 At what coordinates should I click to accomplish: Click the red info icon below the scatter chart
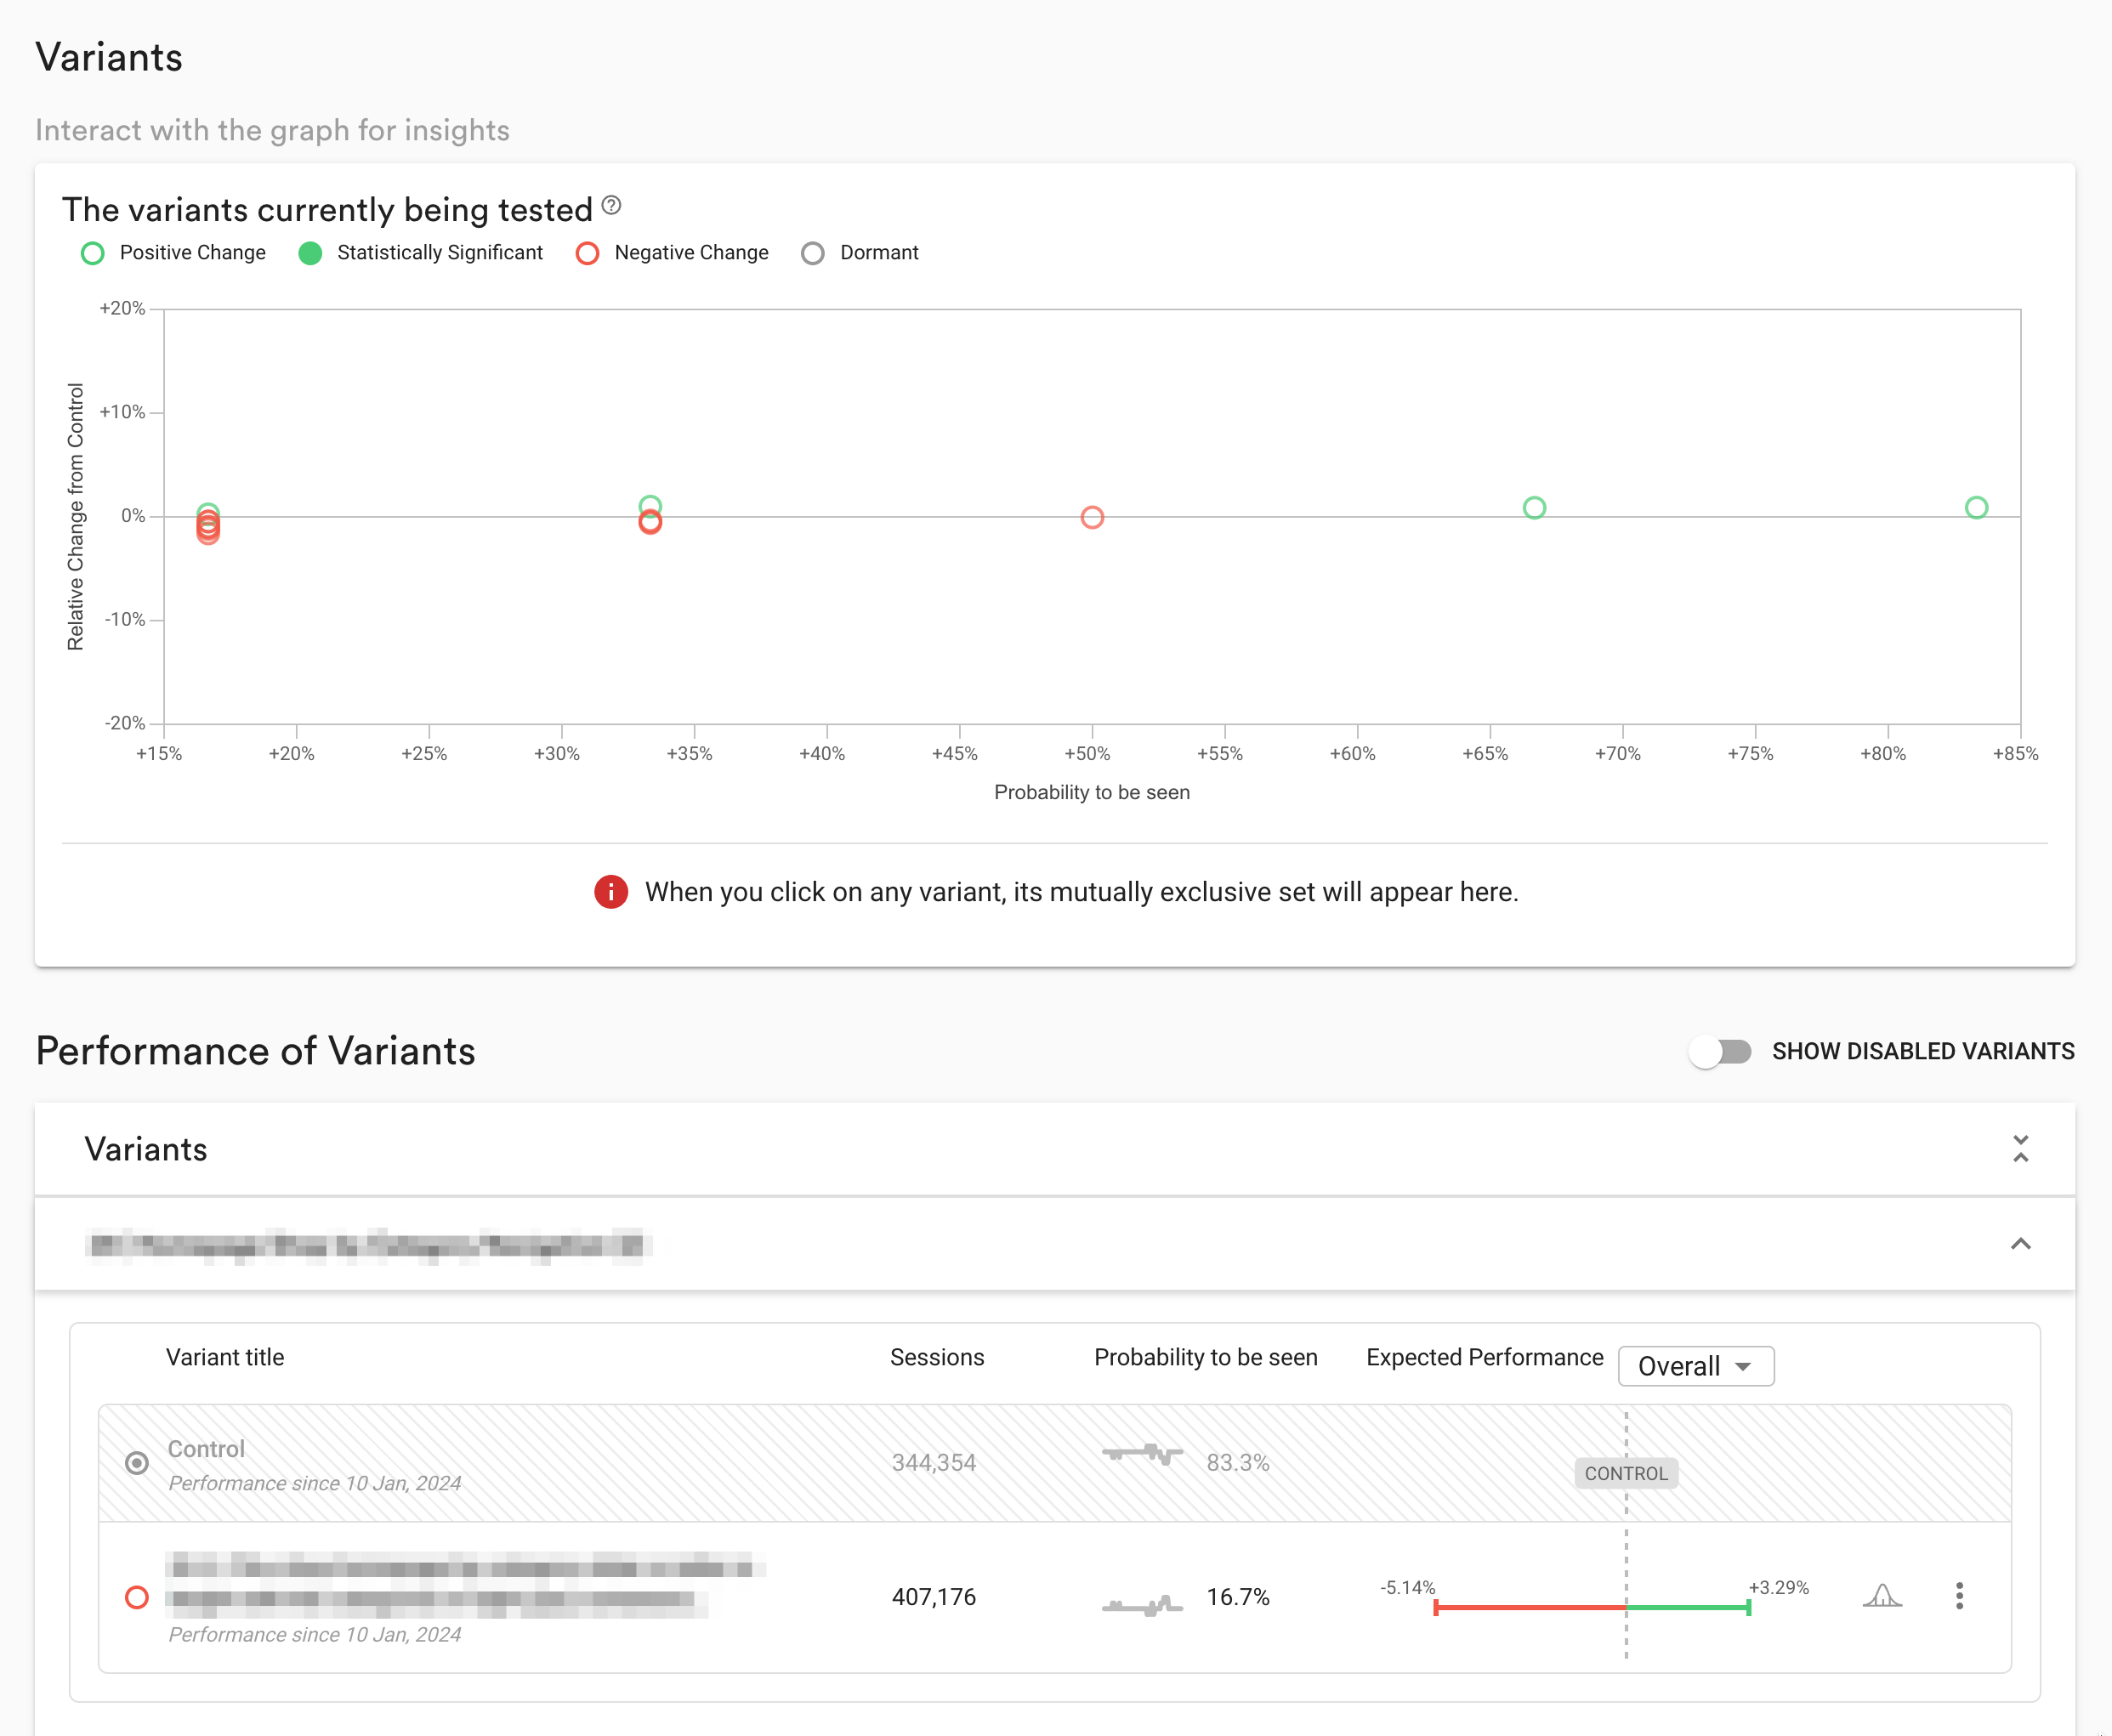[610, 891]
